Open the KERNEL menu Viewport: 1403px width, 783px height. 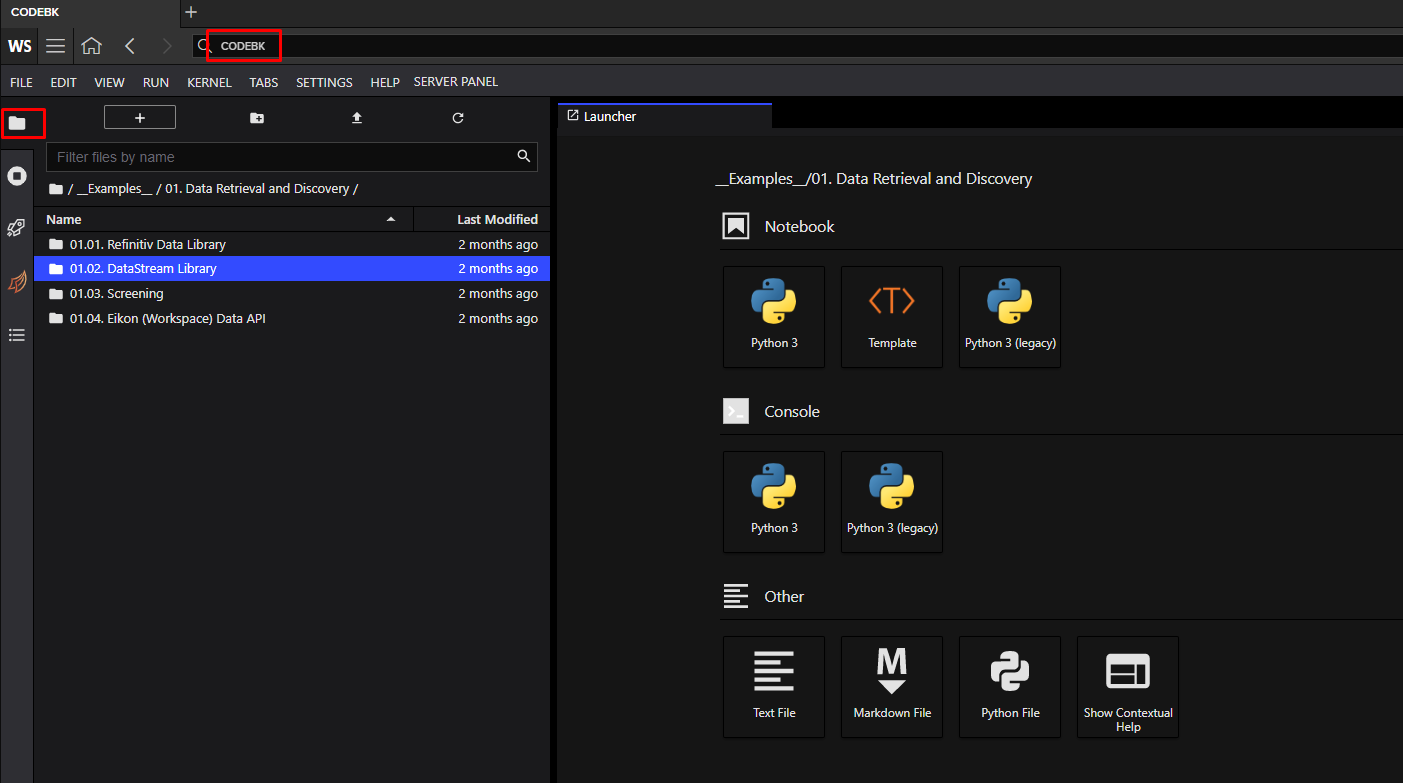click(209, 83)
